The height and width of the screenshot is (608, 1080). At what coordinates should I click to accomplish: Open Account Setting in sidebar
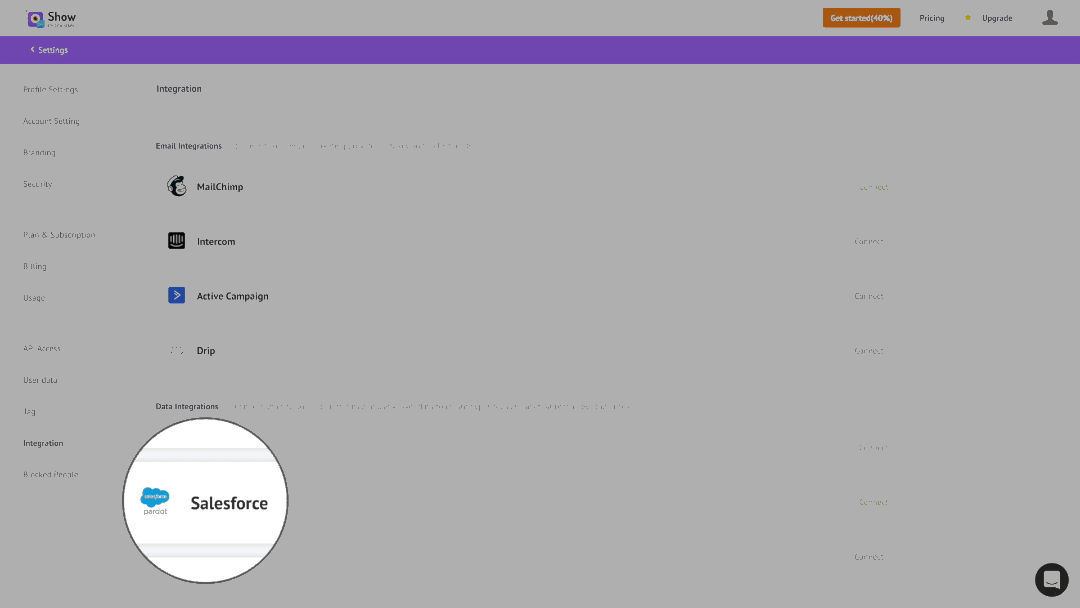click(x=51, y=121)
